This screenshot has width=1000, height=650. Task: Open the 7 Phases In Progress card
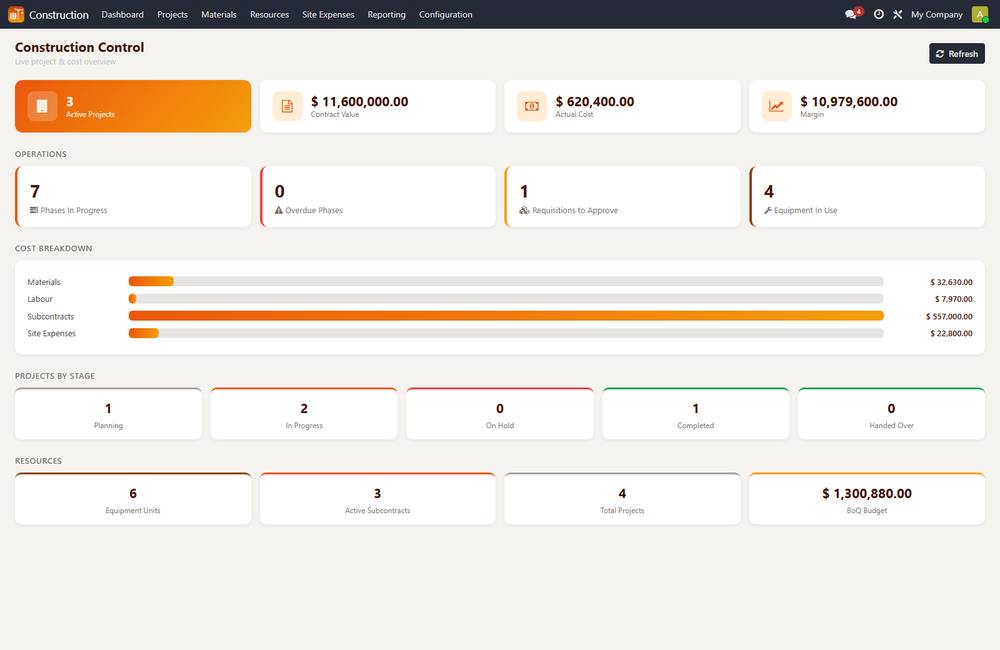[133, 196]
